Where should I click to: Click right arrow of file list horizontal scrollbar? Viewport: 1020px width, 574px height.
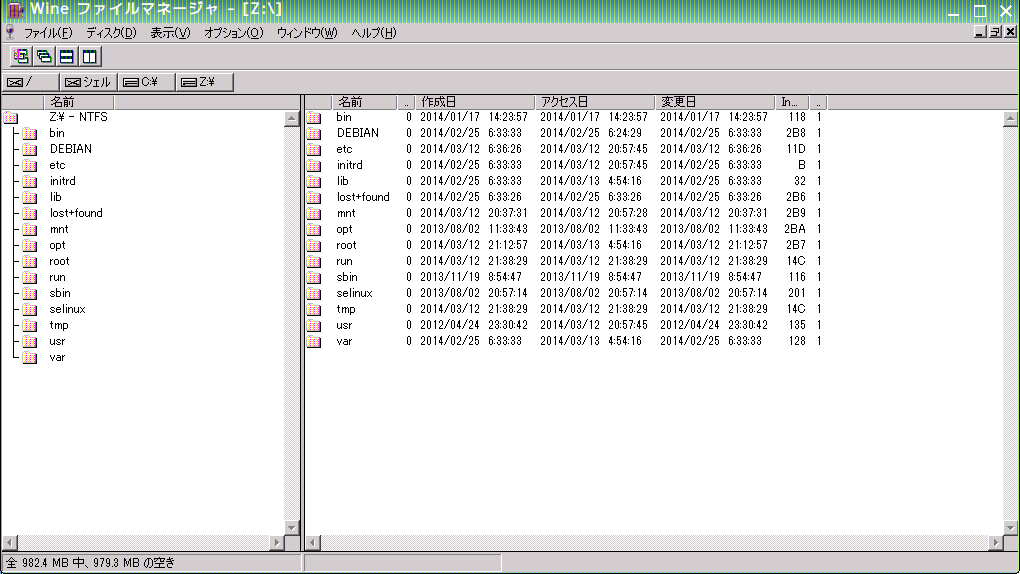pos(996,542)
